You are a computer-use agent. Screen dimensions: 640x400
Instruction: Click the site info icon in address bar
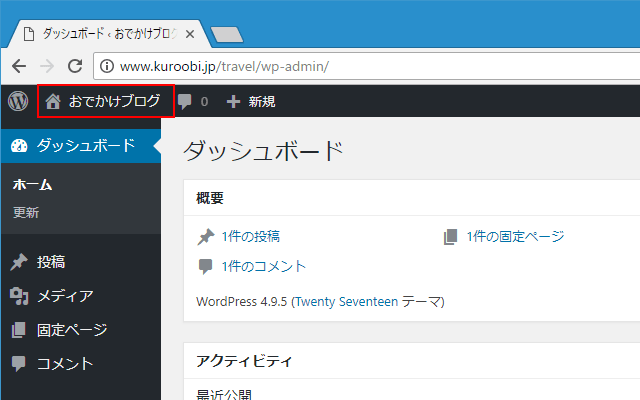pyautogui.click(x=107, y=66)
